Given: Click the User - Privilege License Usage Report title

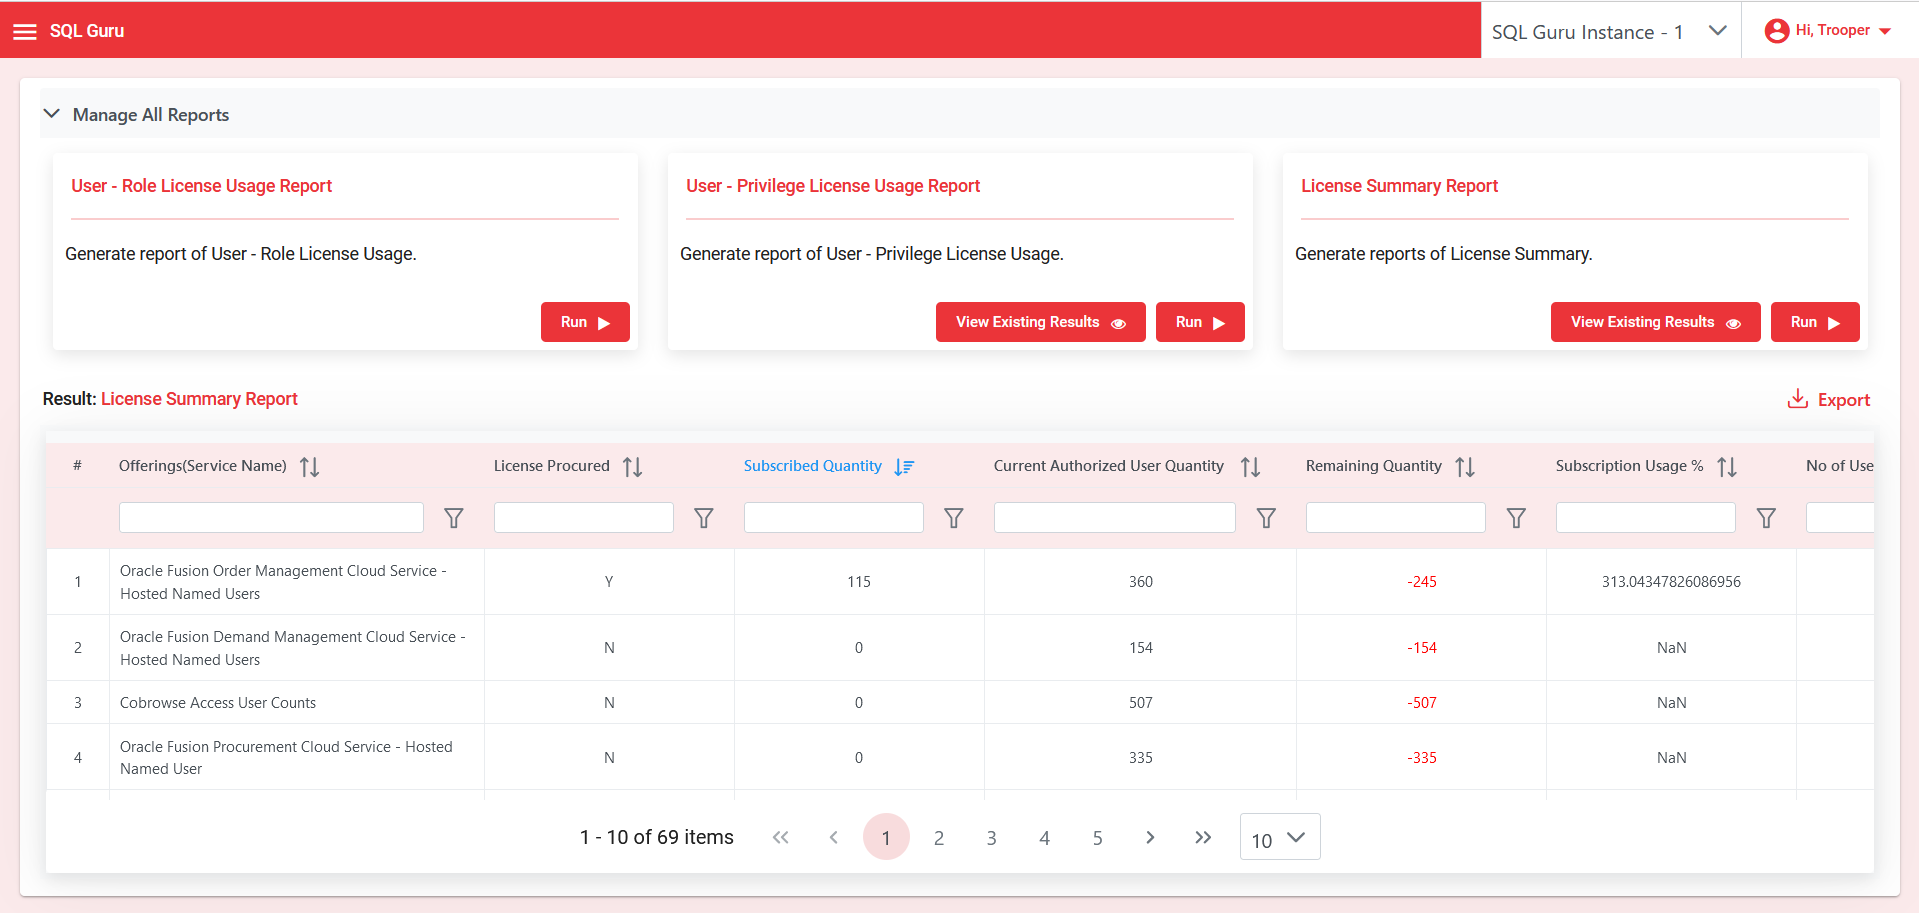Looking at the screenshot, I should (833, 186).
